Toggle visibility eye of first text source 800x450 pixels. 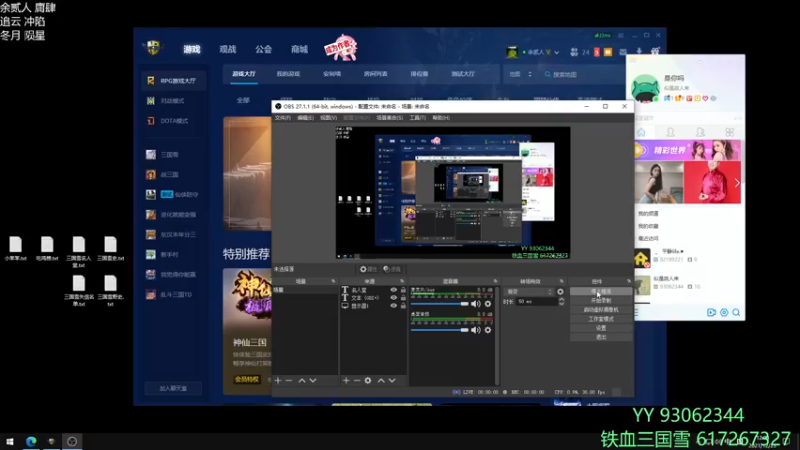click(393, 290)
